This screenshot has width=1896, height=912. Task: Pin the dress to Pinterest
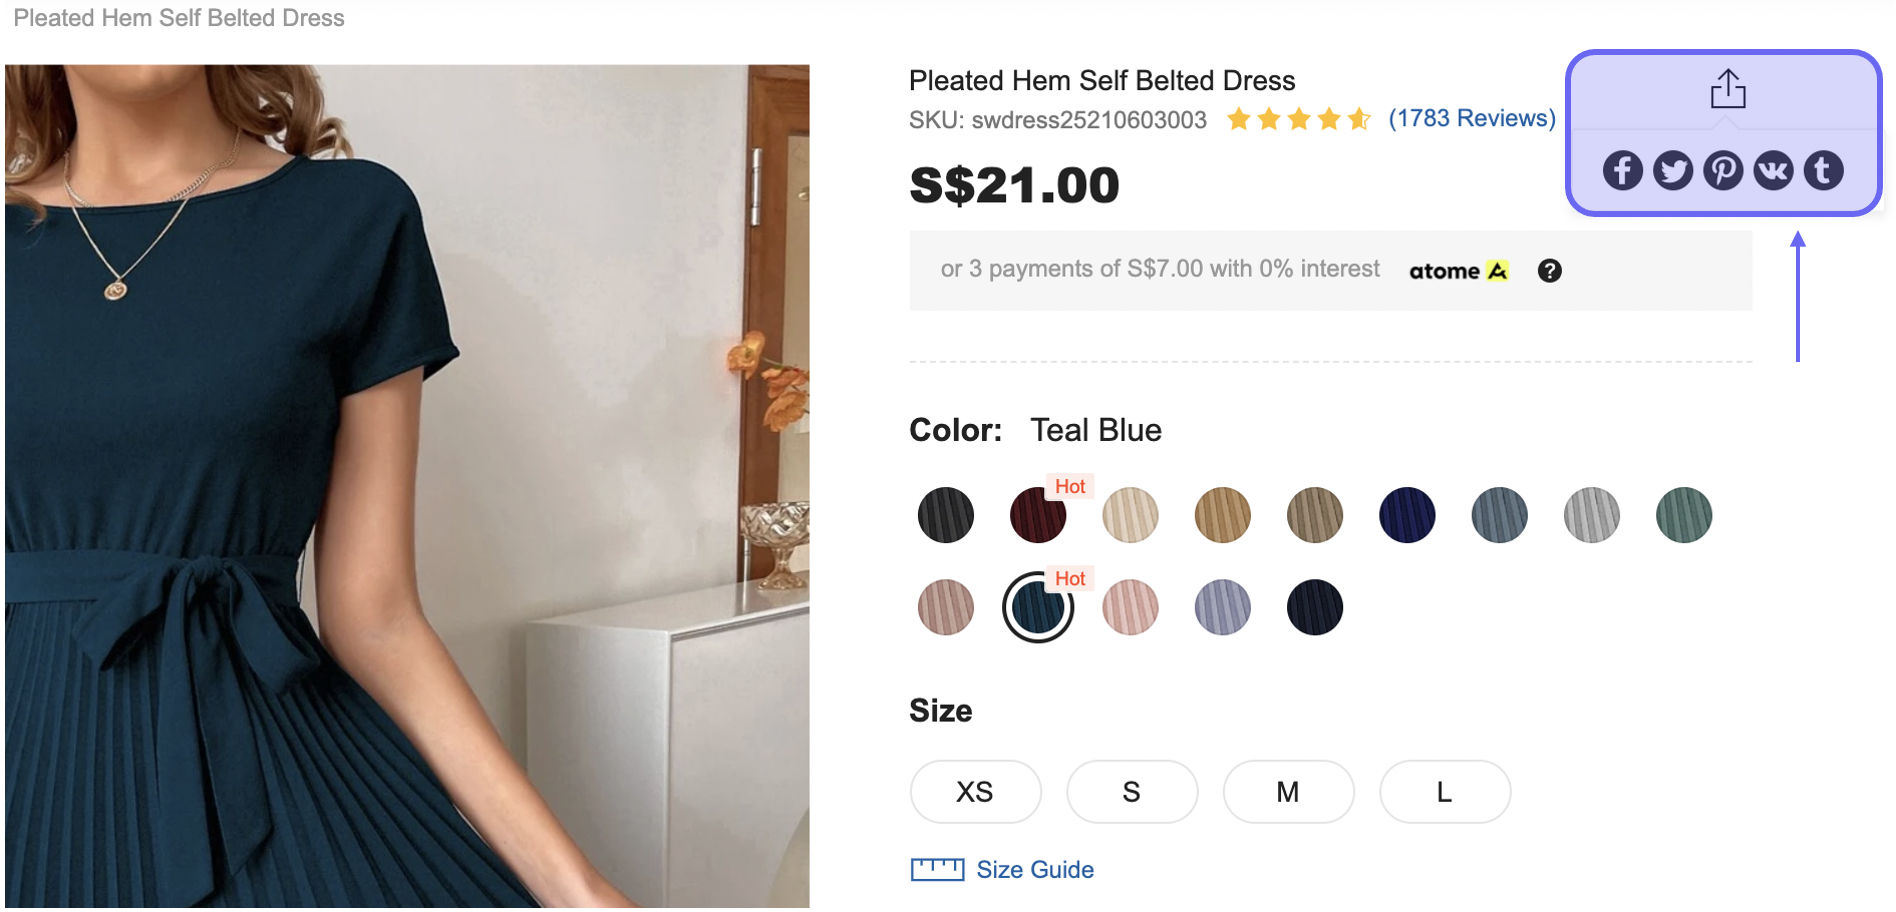pyautogui.click(x=1723, y=170)
